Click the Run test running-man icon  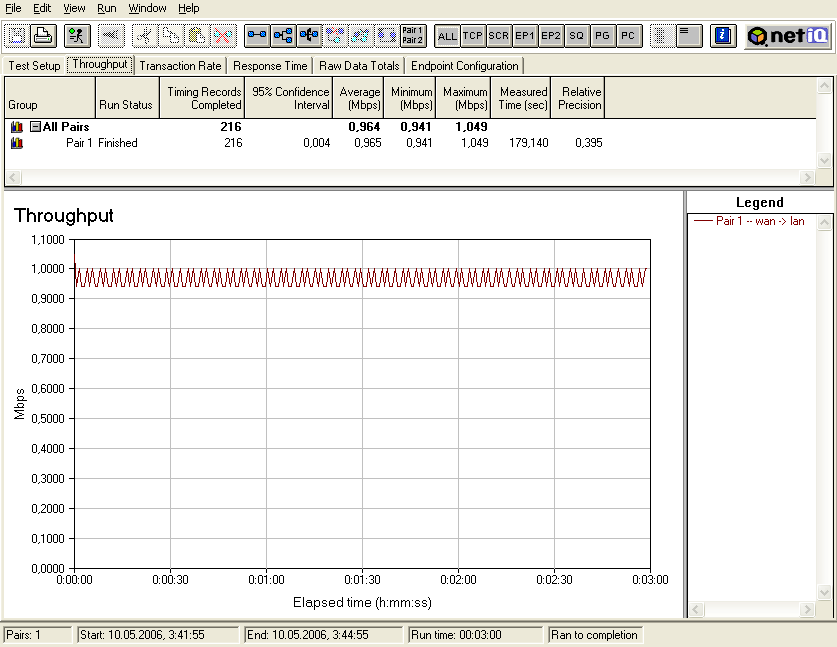tap(76, 36)
